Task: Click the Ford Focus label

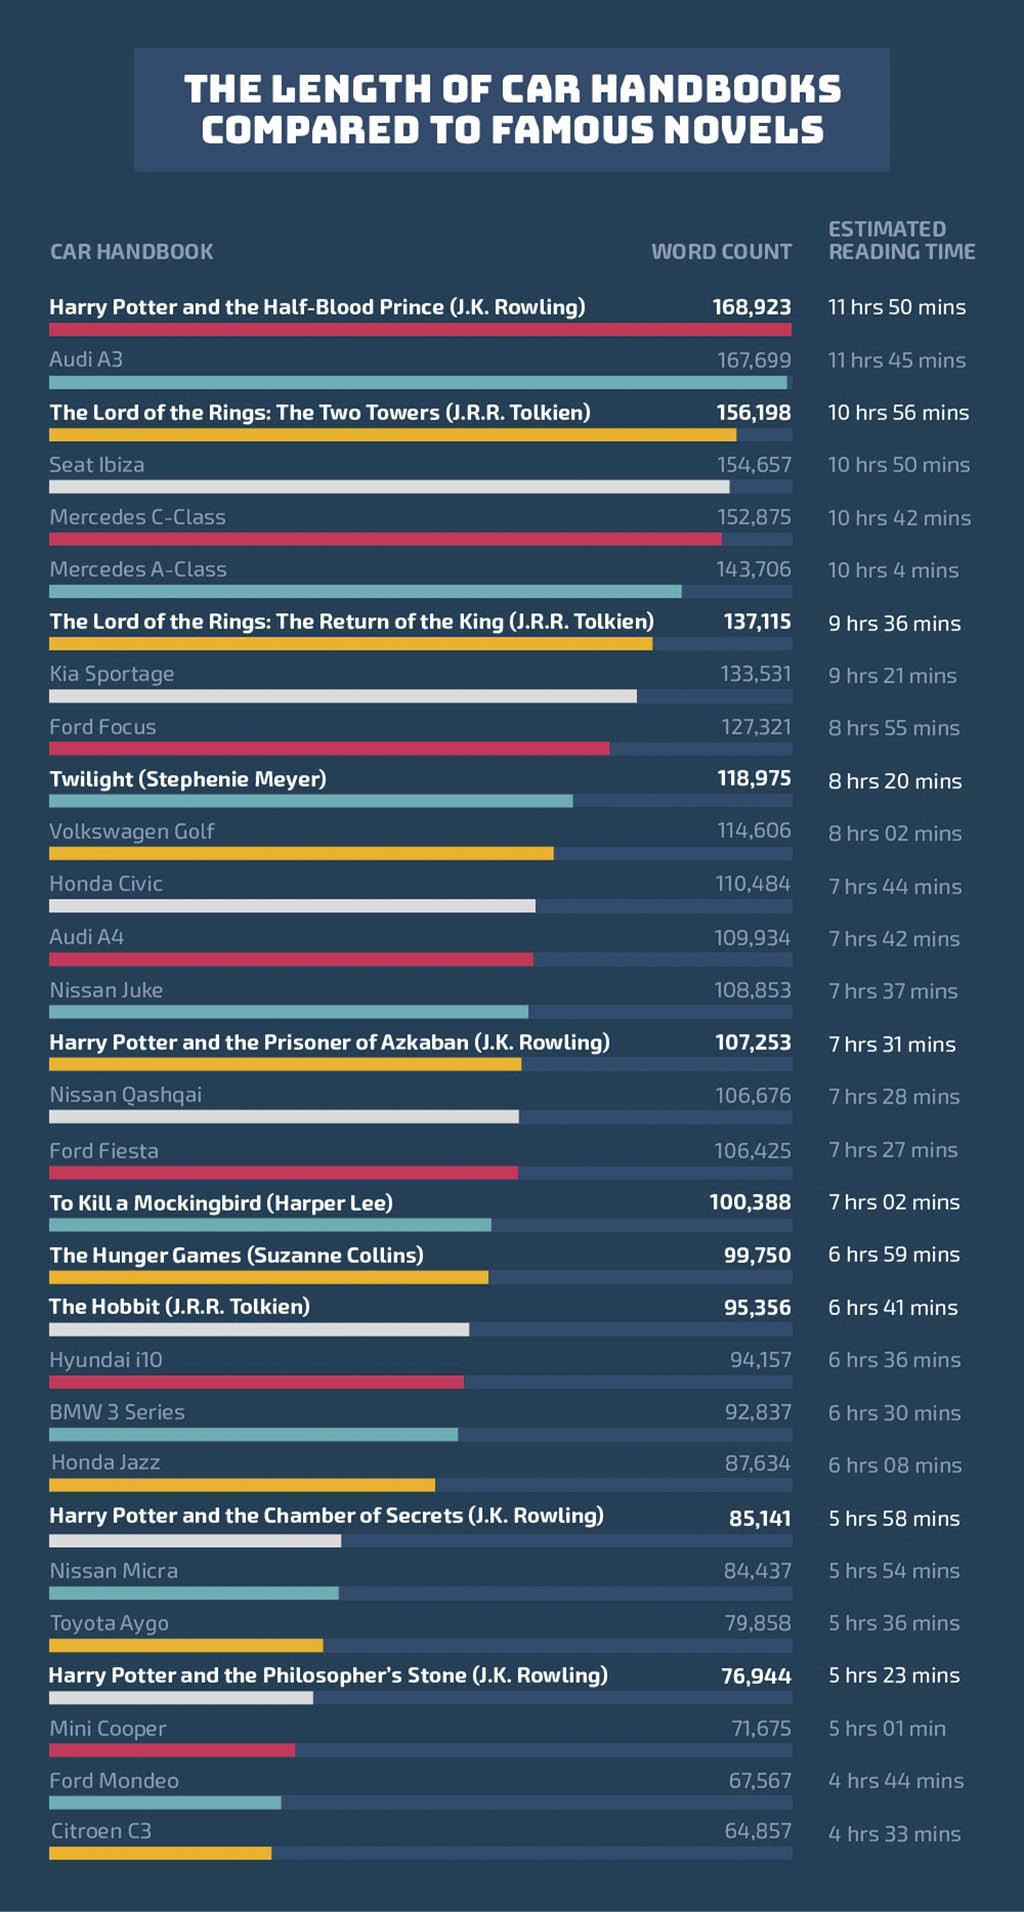Action: click(103, 727)
